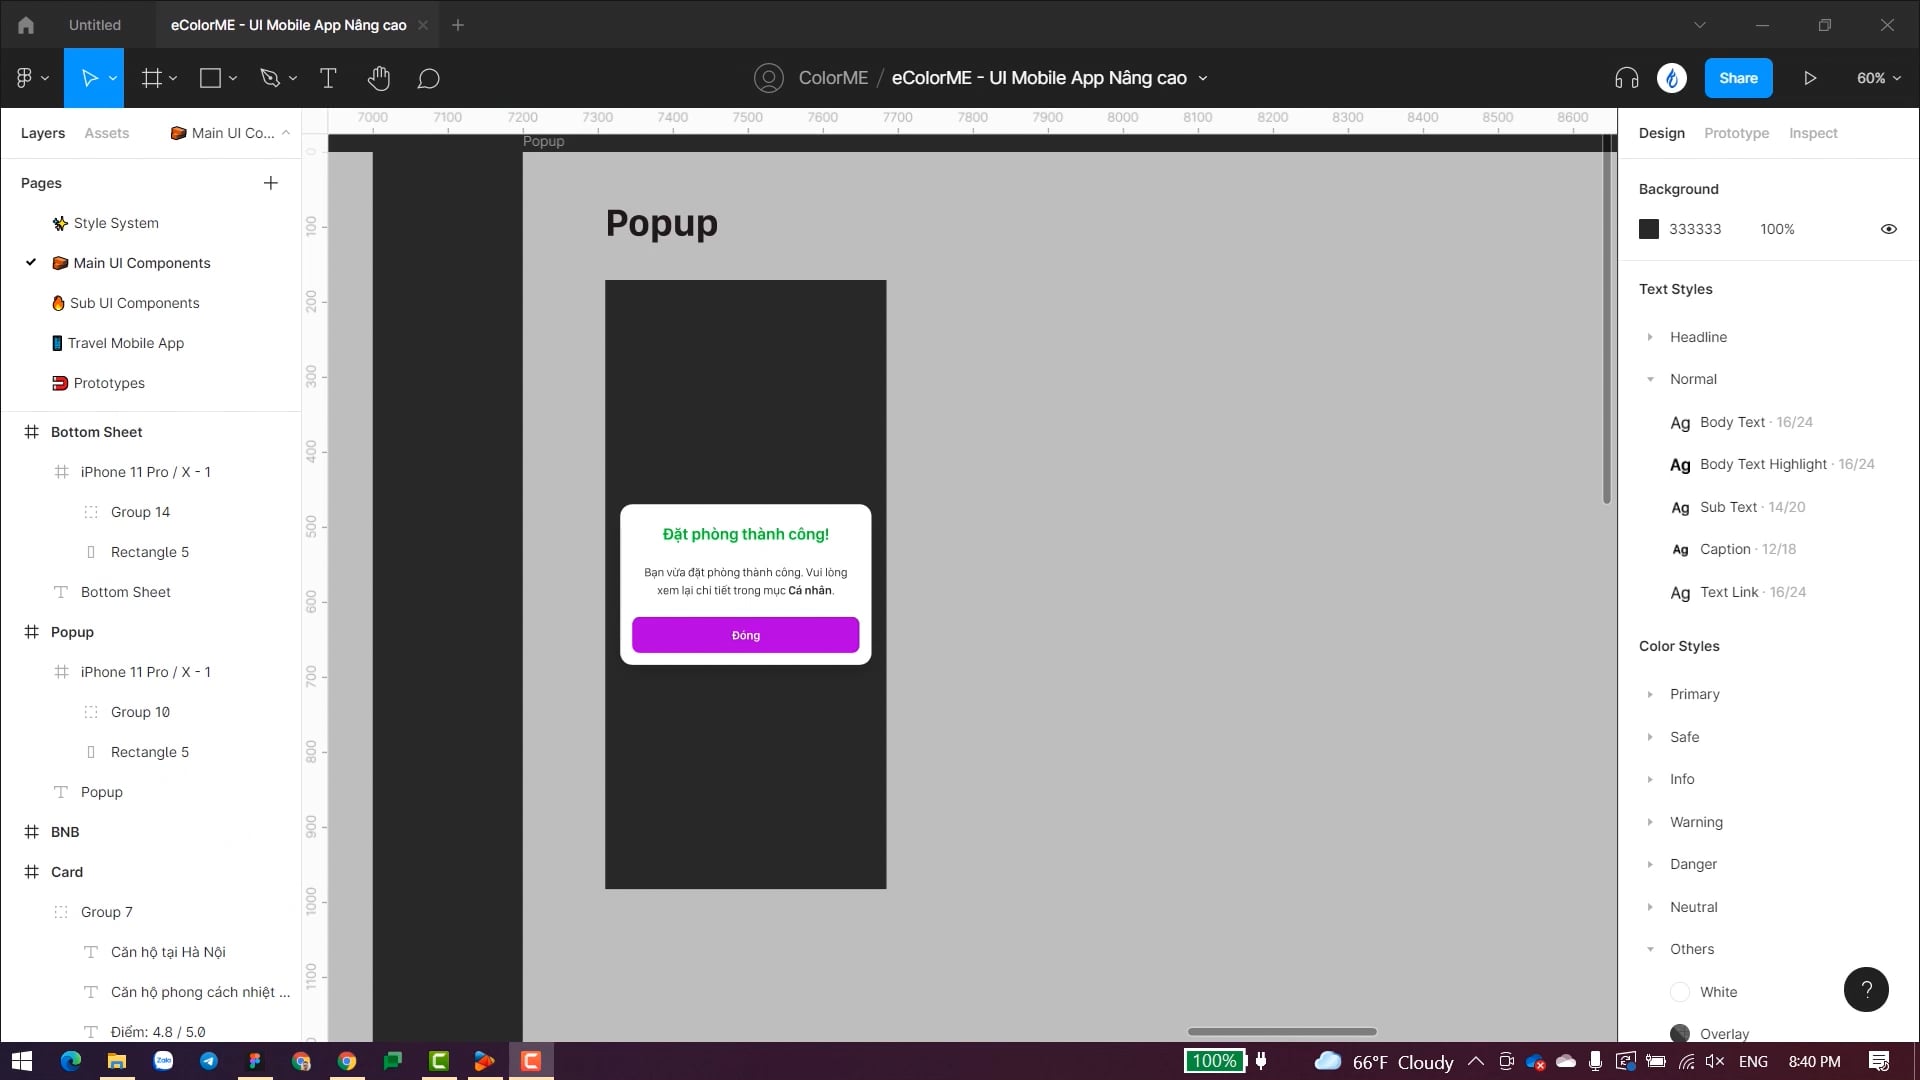Switch to the Inspect tab
1920x1080 pixels.
tap(1813, 133)
